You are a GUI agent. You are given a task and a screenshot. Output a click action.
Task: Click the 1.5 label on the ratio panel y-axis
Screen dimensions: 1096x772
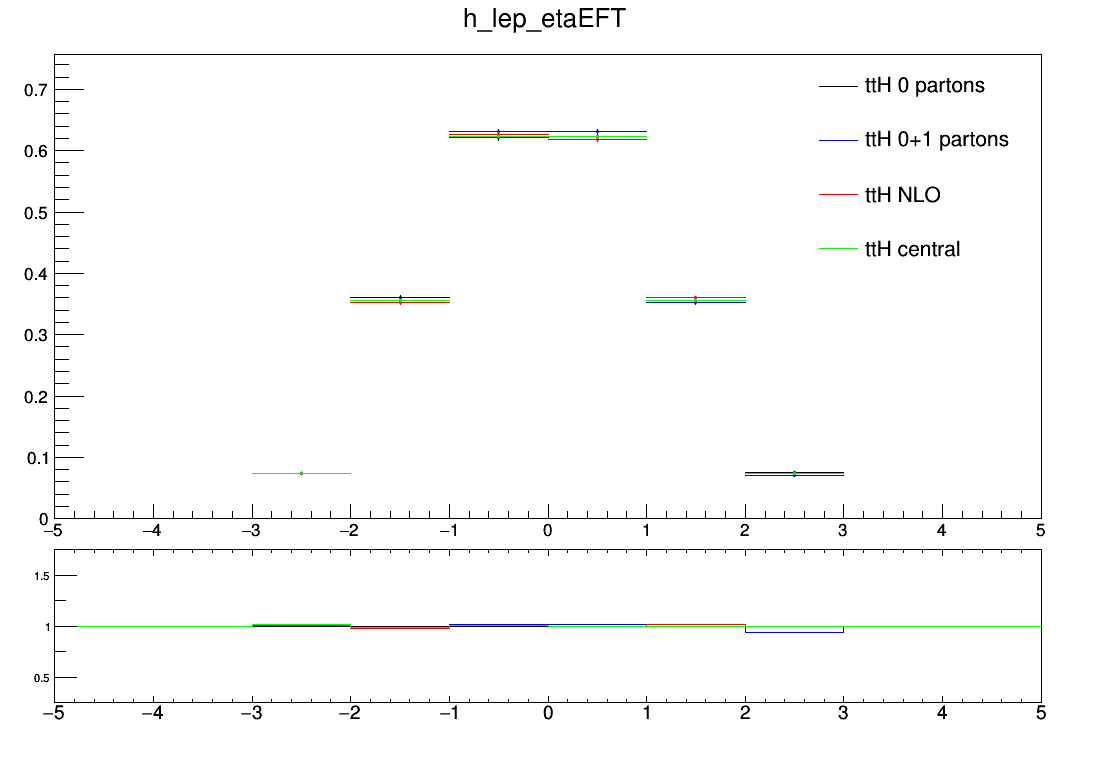[x=42, y=576]
